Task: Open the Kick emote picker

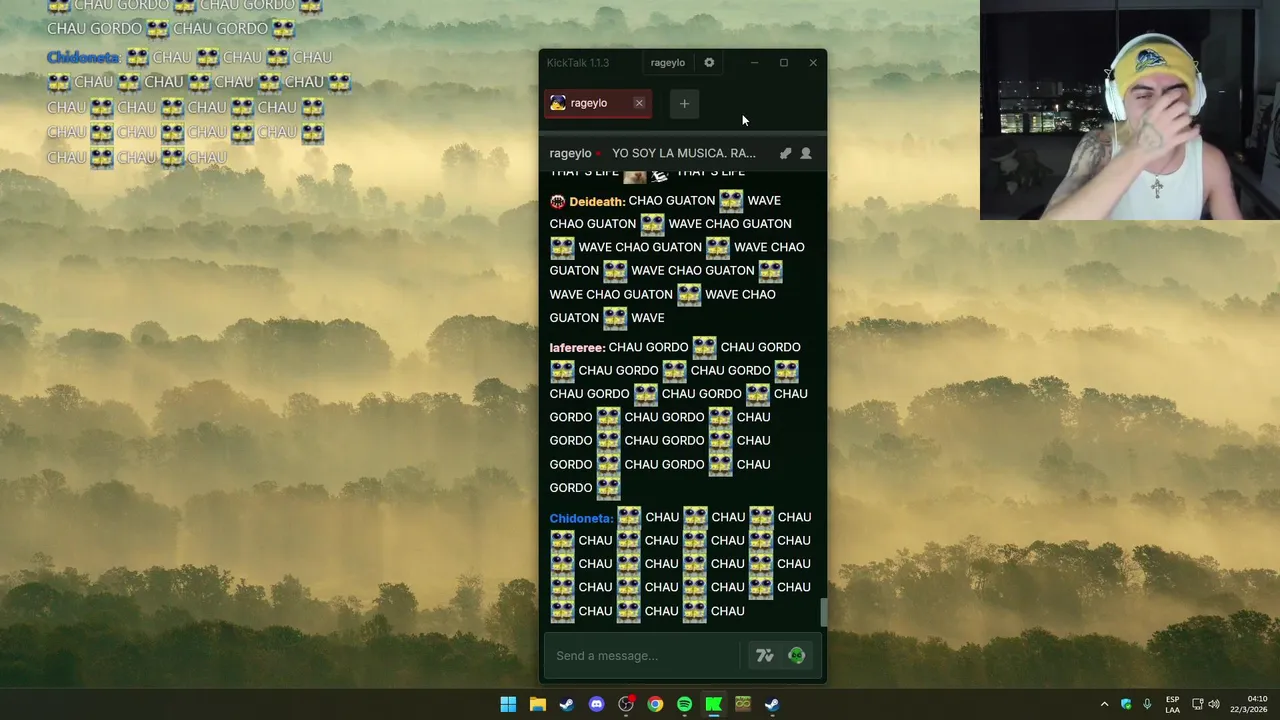Action: (797, 655)
